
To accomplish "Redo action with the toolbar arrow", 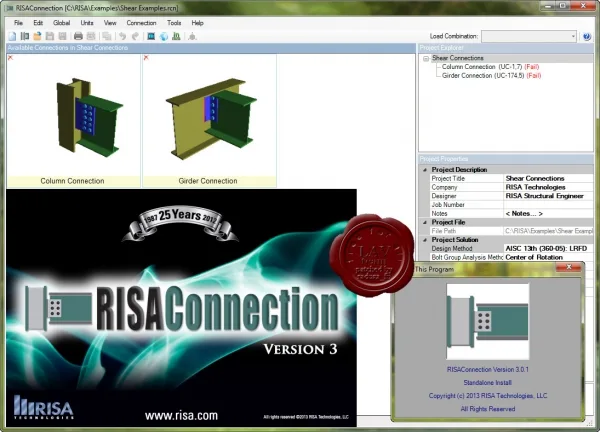I will pos(135,36).
